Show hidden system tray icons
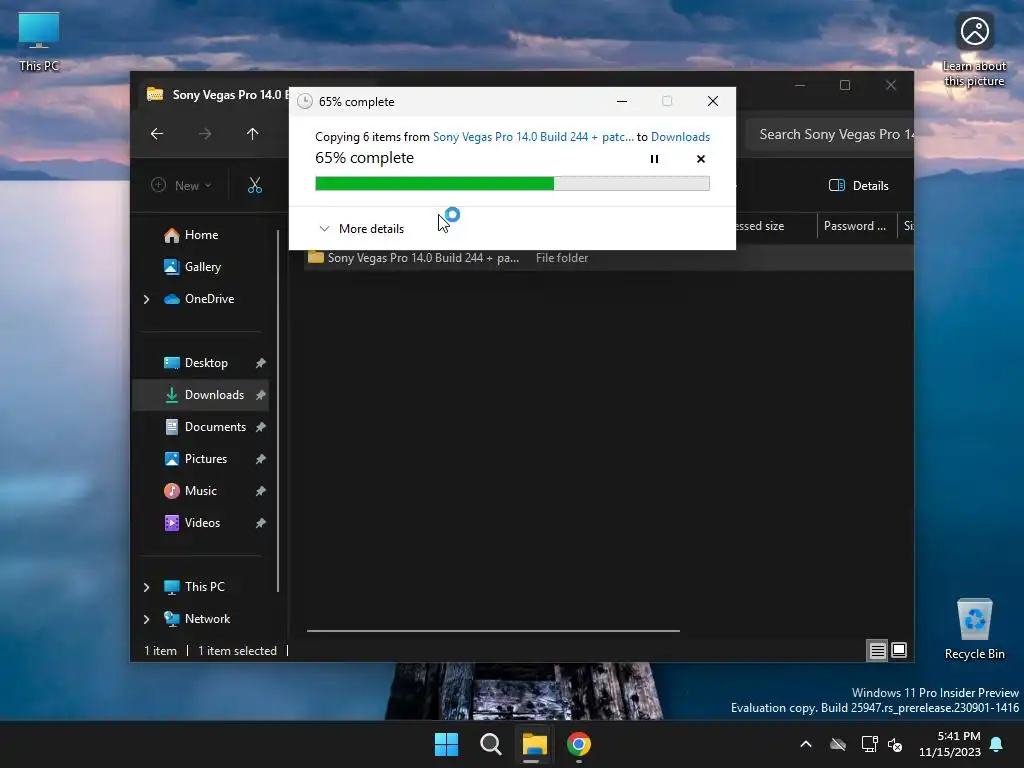Viewport: 1024px width, 768px height. pyautogui.click(x=806, y=744)
